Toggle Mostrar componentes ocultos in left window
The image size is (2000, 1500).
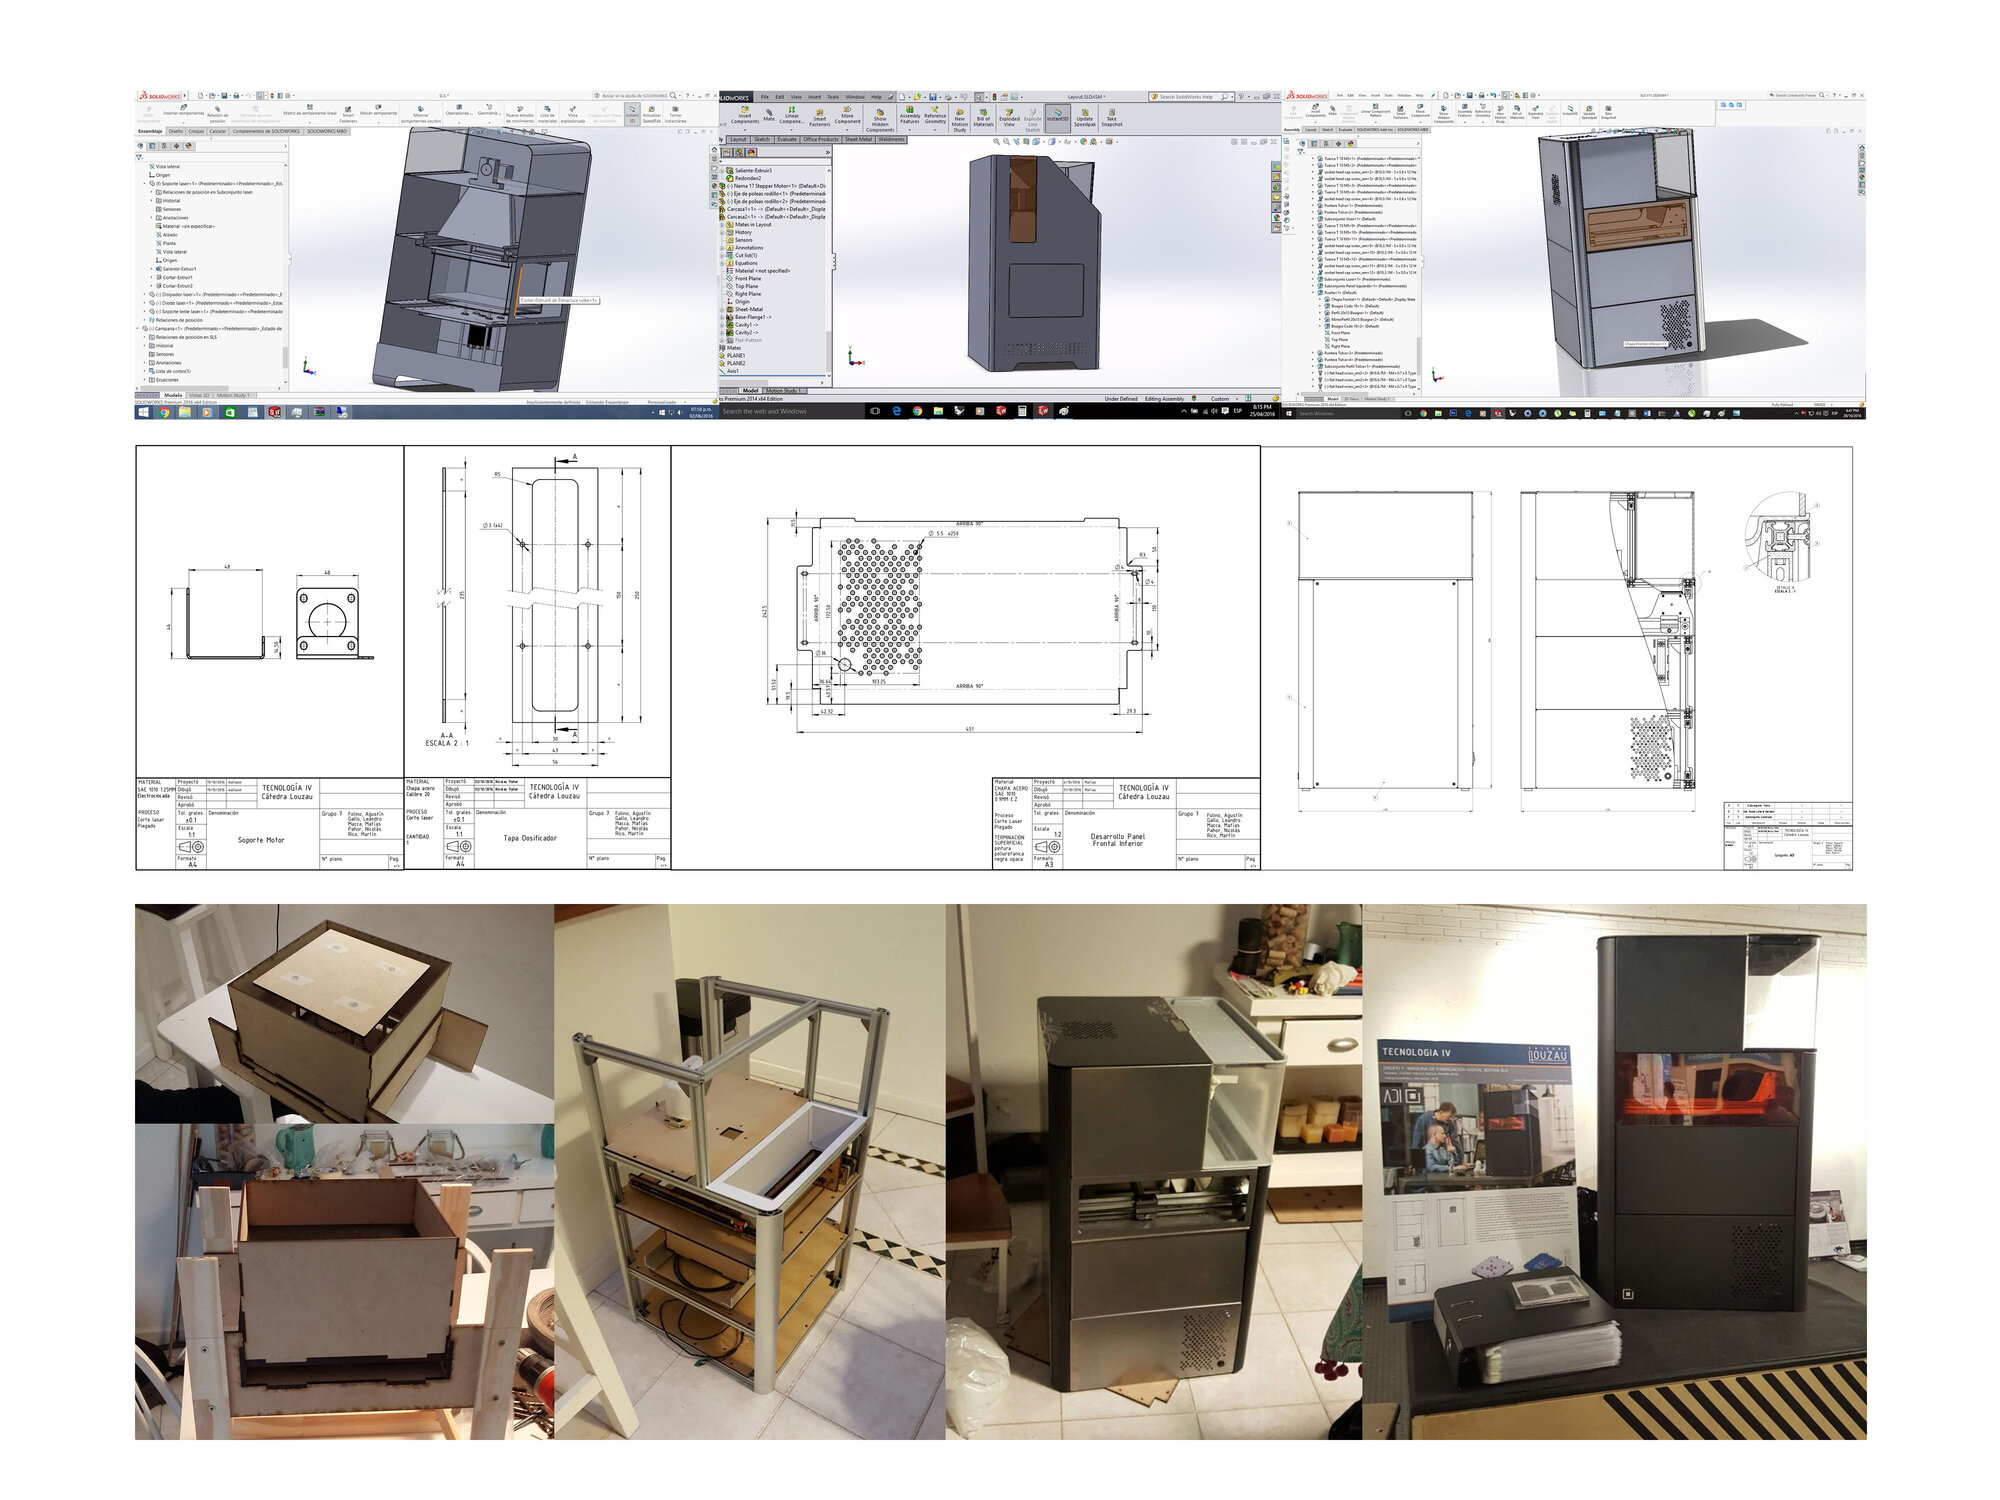(420, 115)
